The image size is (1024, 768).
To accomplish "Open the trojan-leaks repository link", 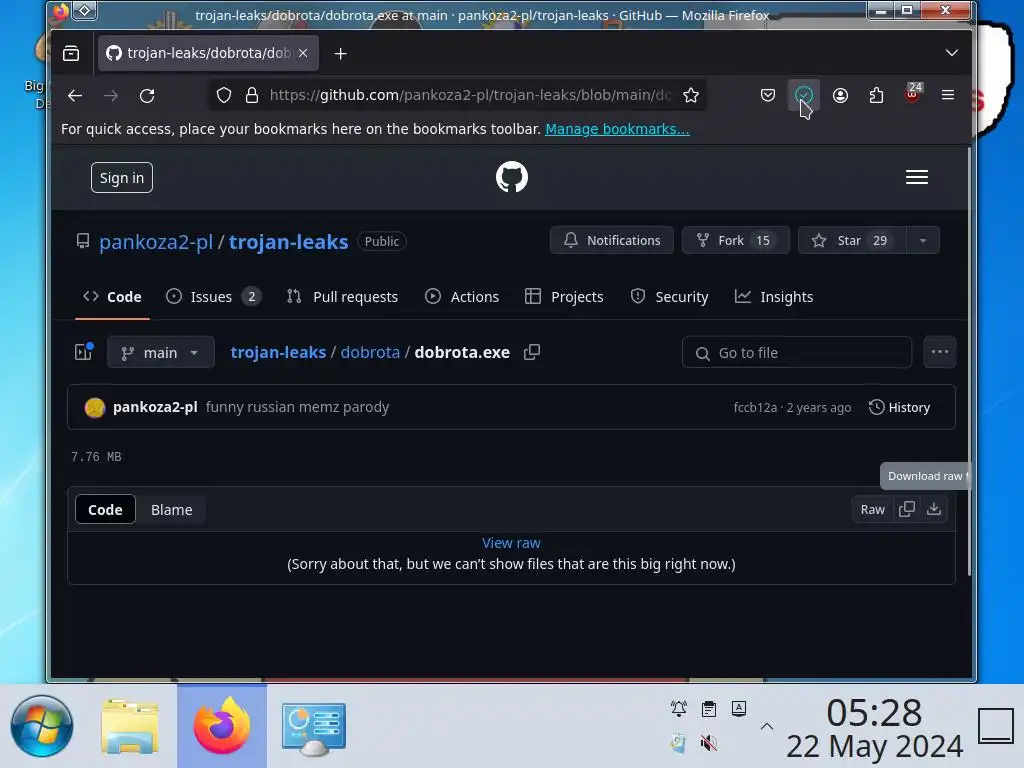I will [289, 242].
